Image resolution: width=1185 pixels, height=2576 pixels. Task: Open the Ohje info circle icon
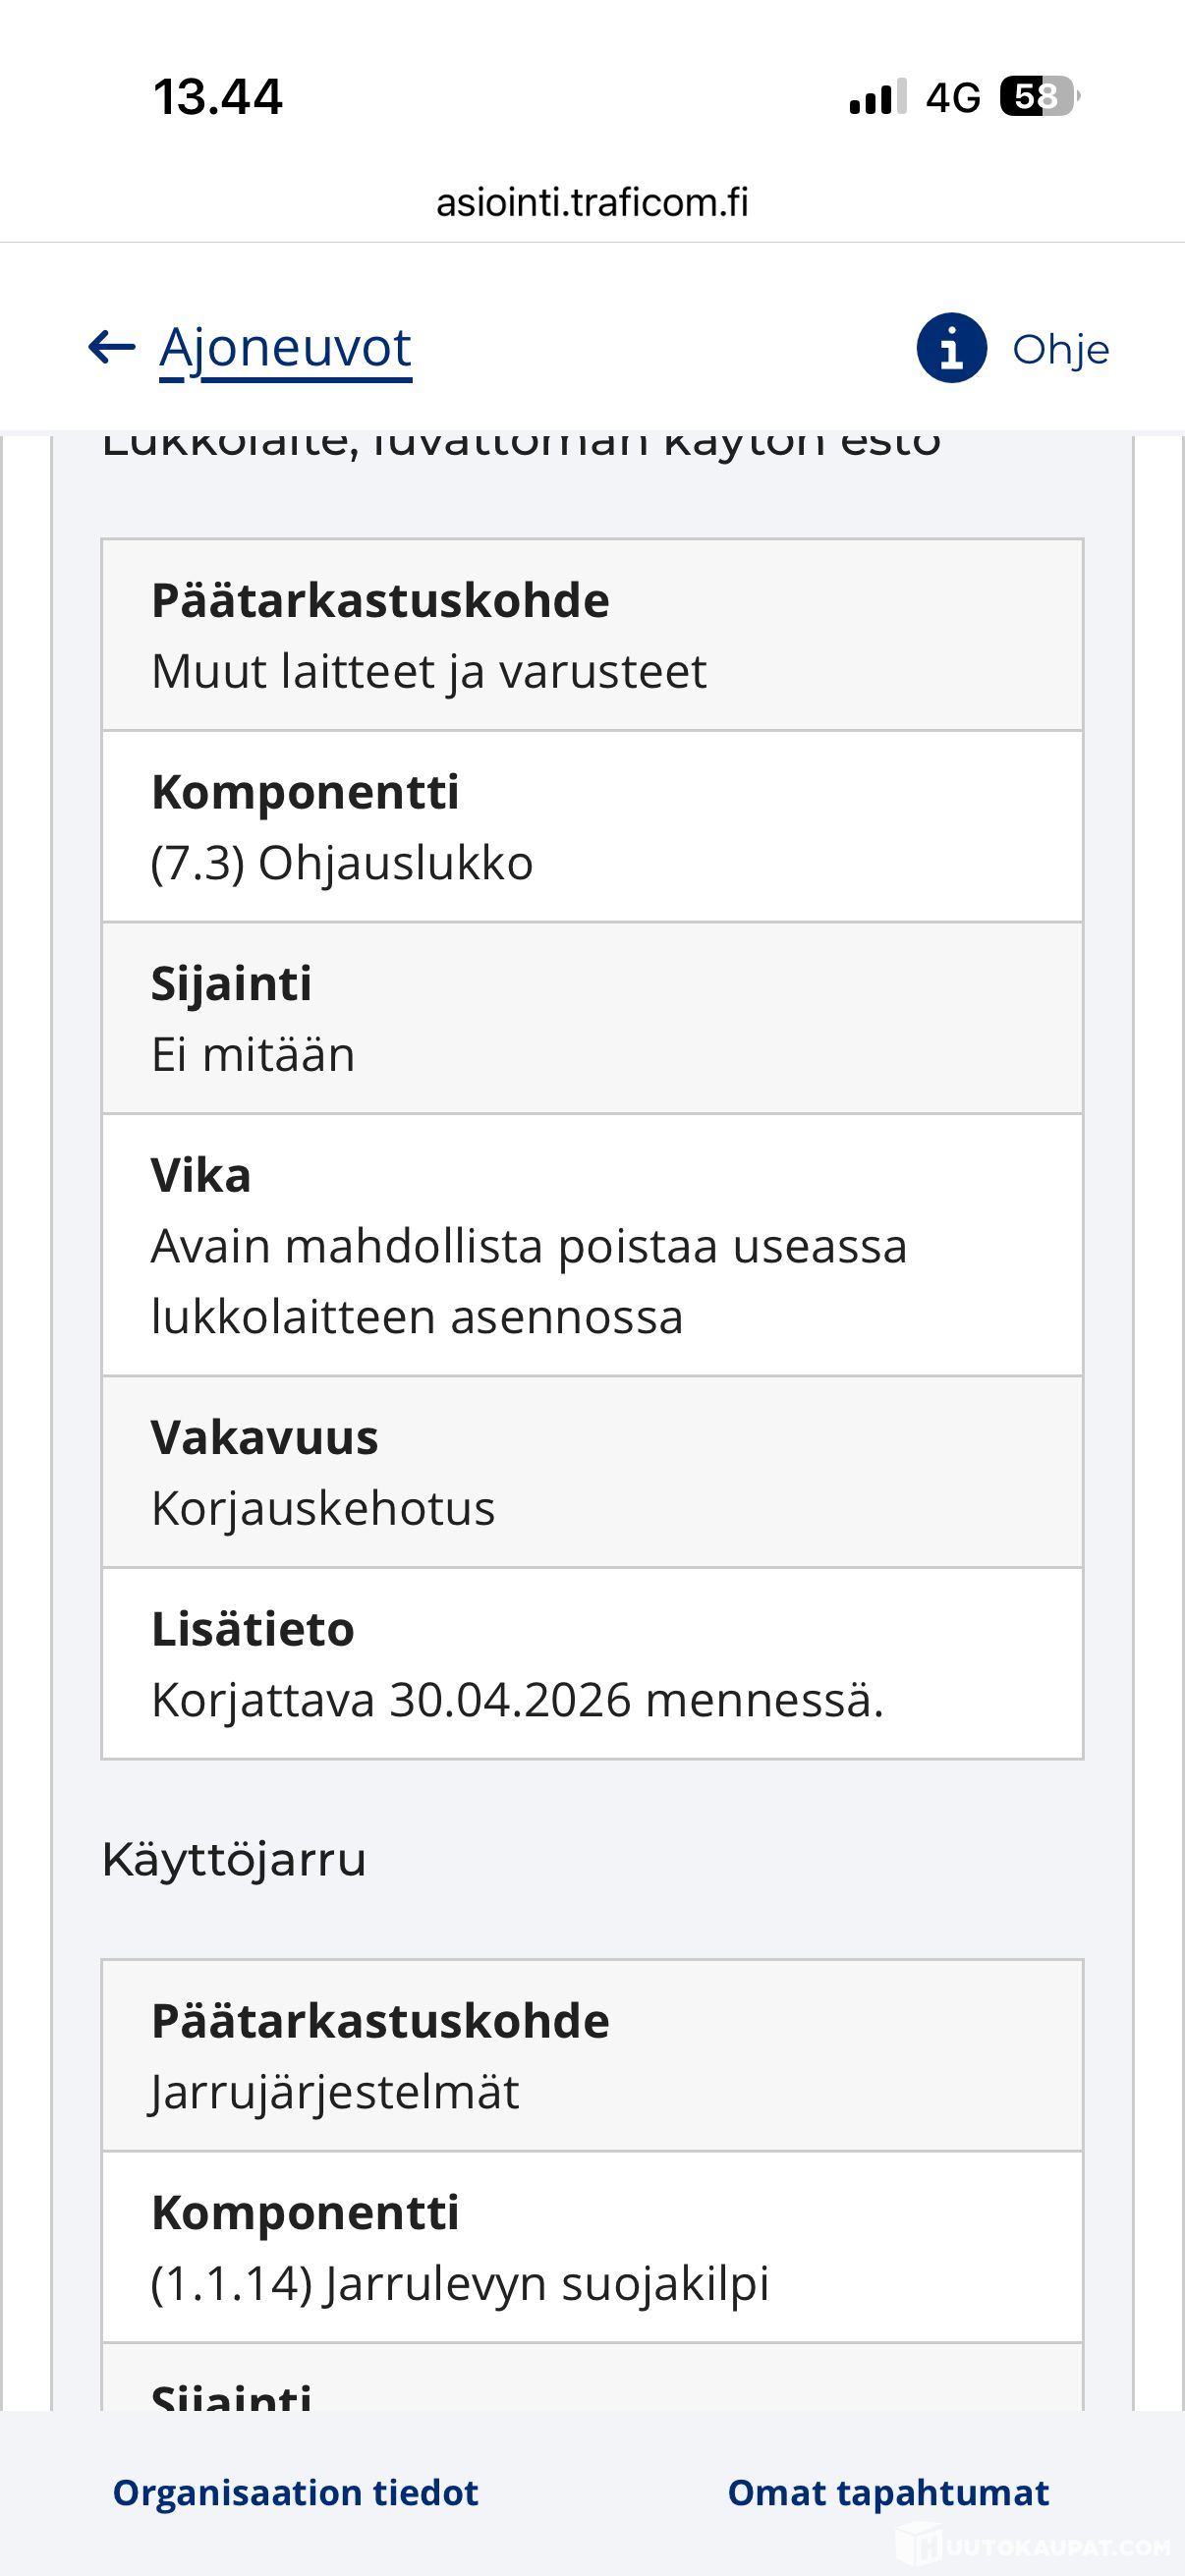(951, 348)
